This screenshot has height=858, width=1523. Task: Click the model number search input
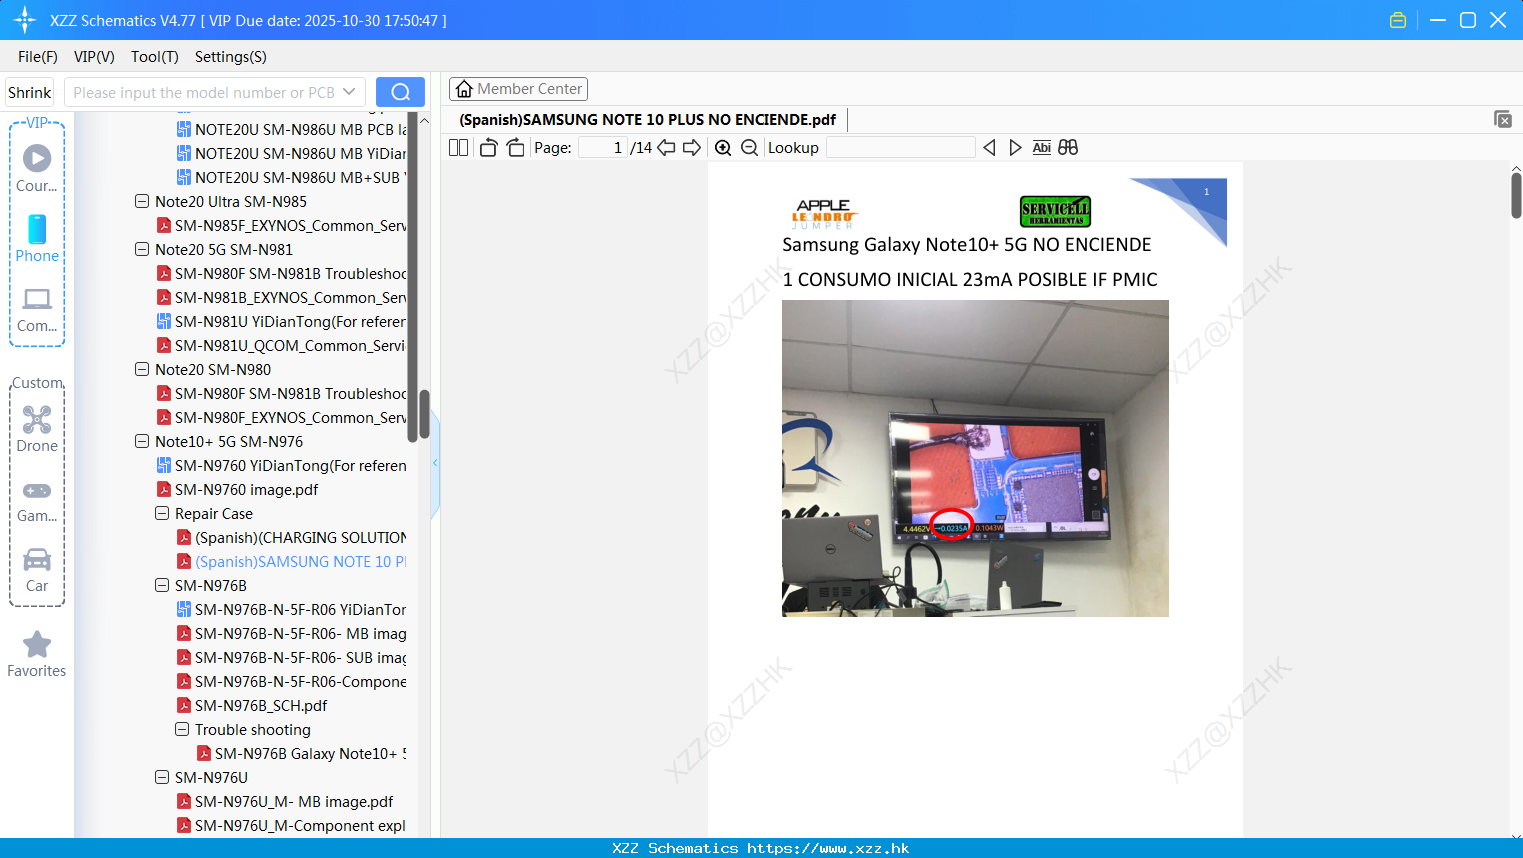(203, 92)
